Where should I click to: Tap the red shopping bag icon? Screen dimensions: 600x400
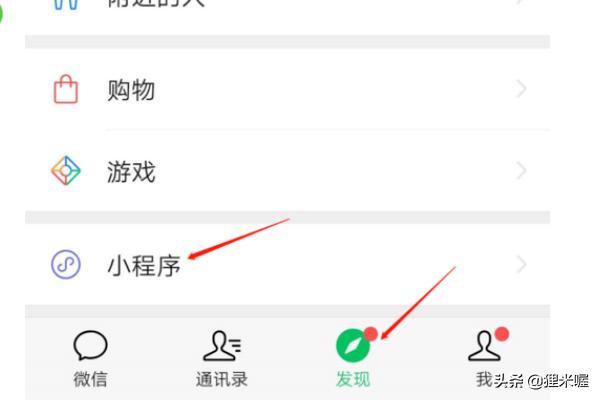(x=66, y=89)
